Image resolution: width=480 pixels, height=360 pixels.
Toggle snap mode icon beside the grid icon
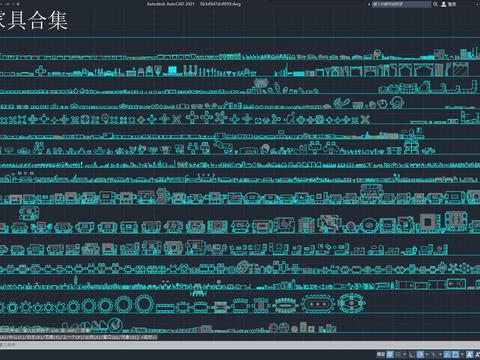pos(398,354)
